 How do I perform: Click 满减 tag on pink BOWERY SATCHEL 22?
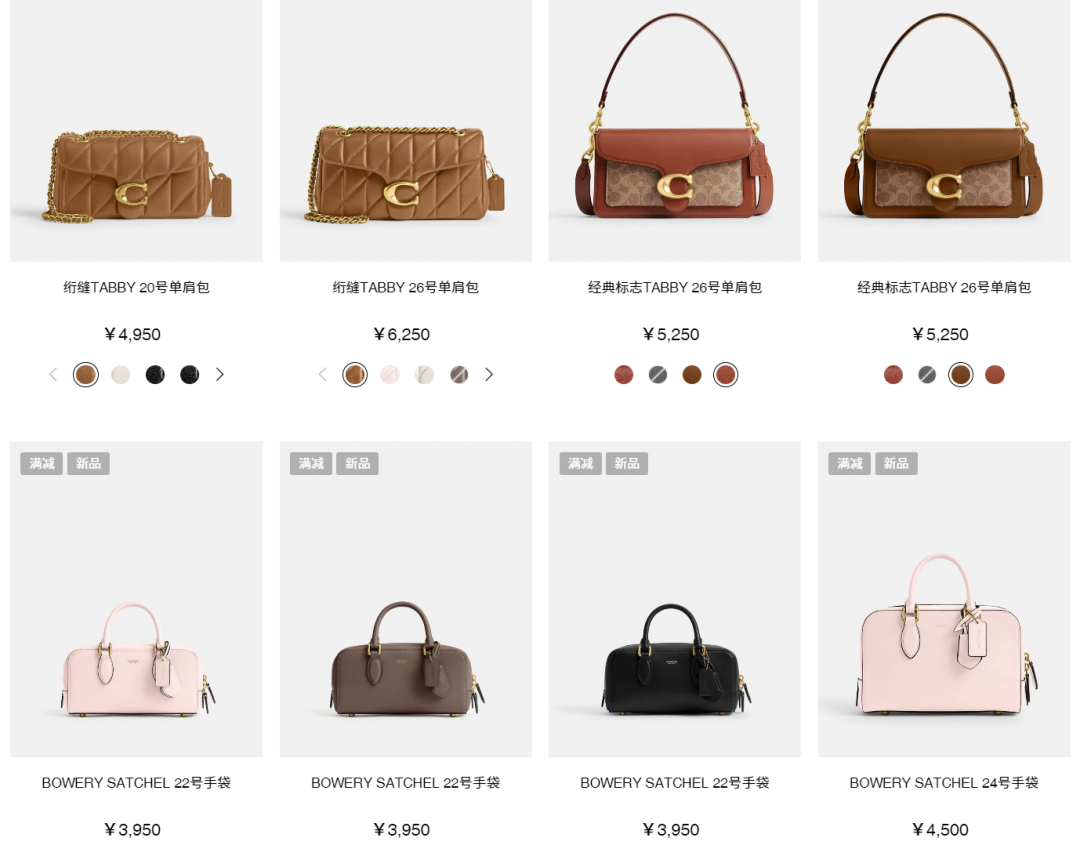[x=41, y=463]
